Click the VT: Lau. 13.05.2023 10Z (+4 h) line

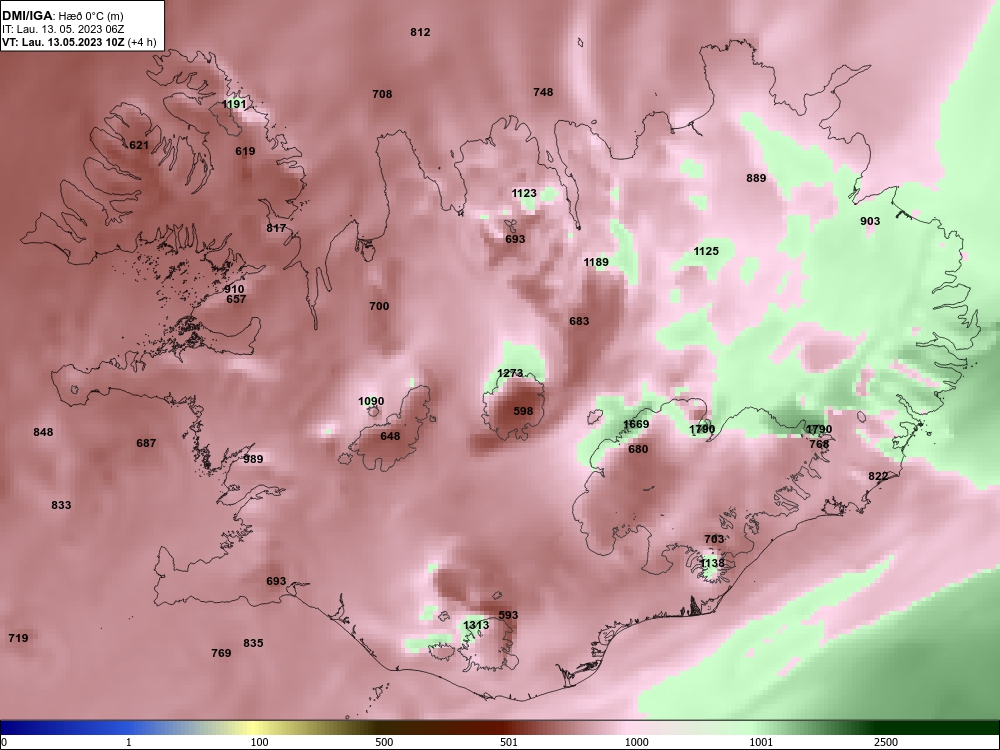click(x=78, y=42)
